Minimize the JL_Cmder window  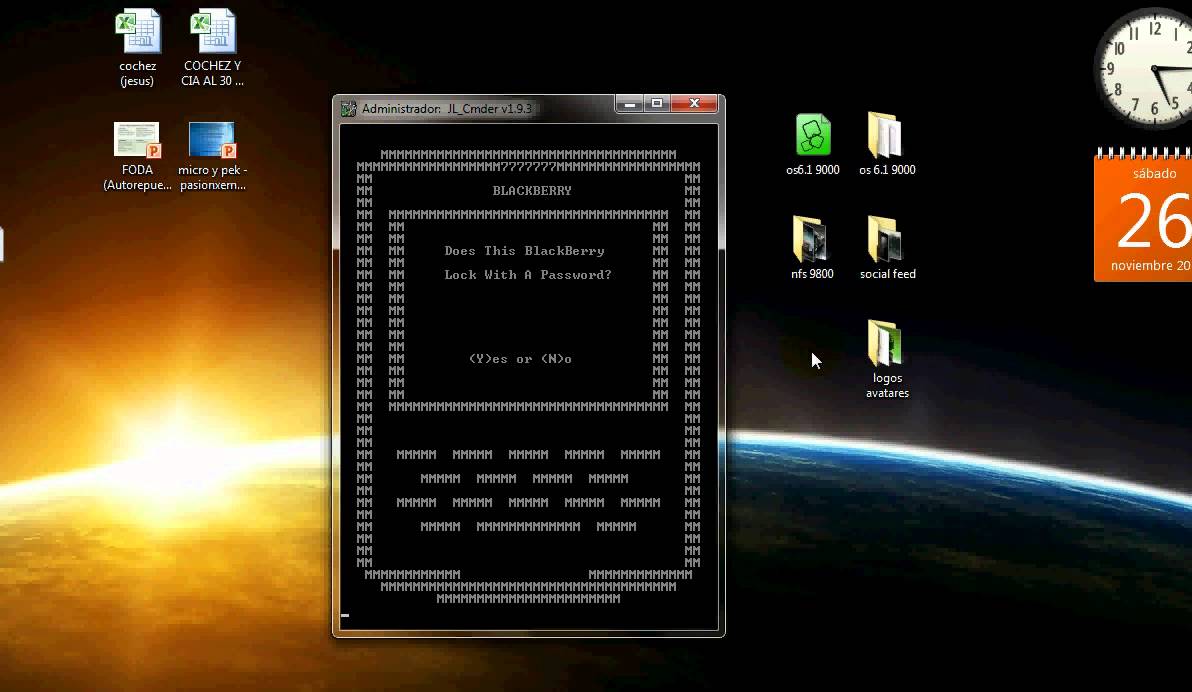628,104
